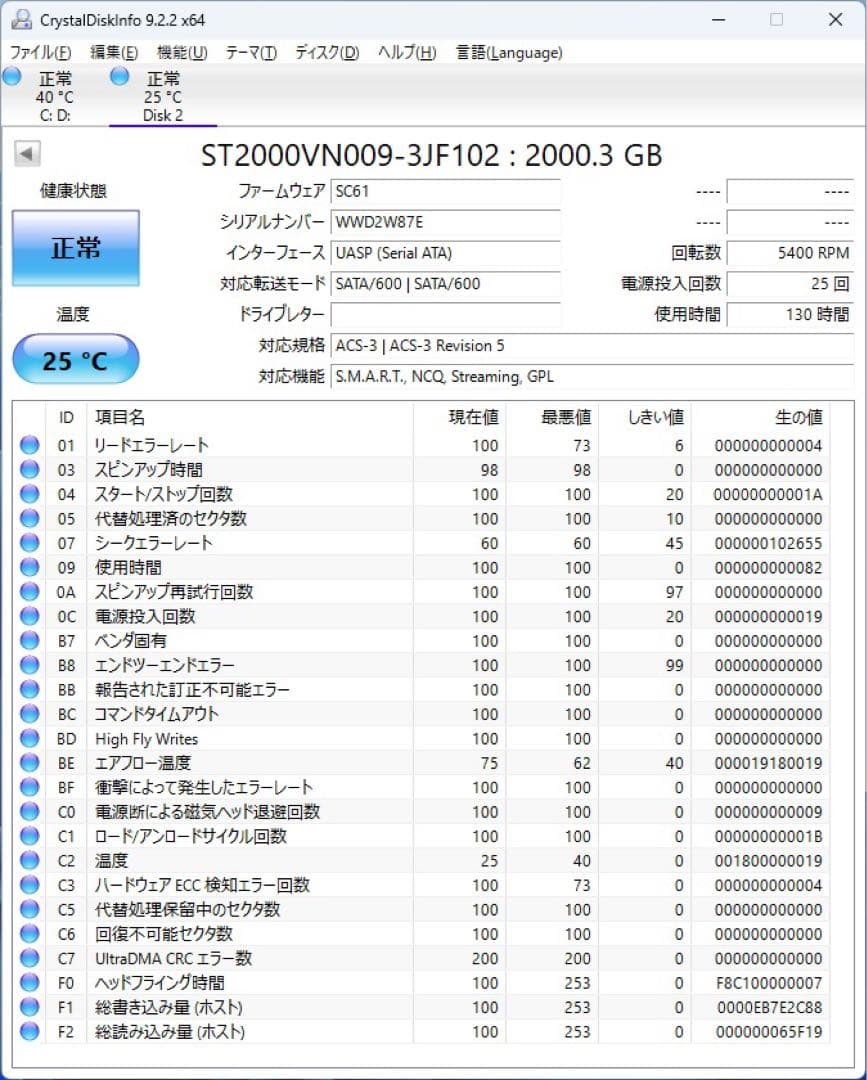The width and height of the screenshot is (867, 1080).
Task: Click the シリアルナンバー field showing WWD2W87E
Action: [445, 223]
